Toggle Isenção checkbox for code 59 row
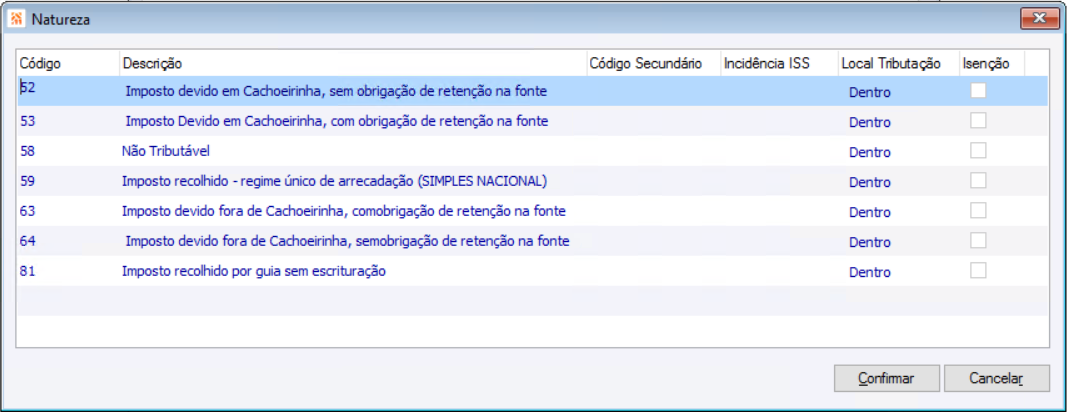Viewport: 1067px width, 412px height. 978,181
